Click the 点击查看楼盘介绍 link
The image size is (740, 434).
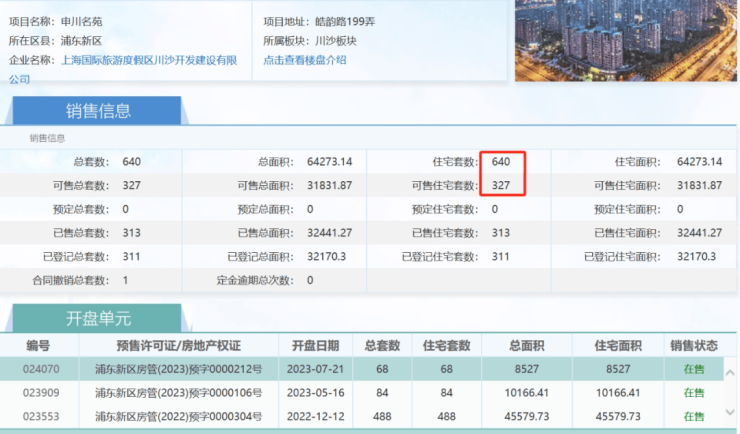pos(305,60)
